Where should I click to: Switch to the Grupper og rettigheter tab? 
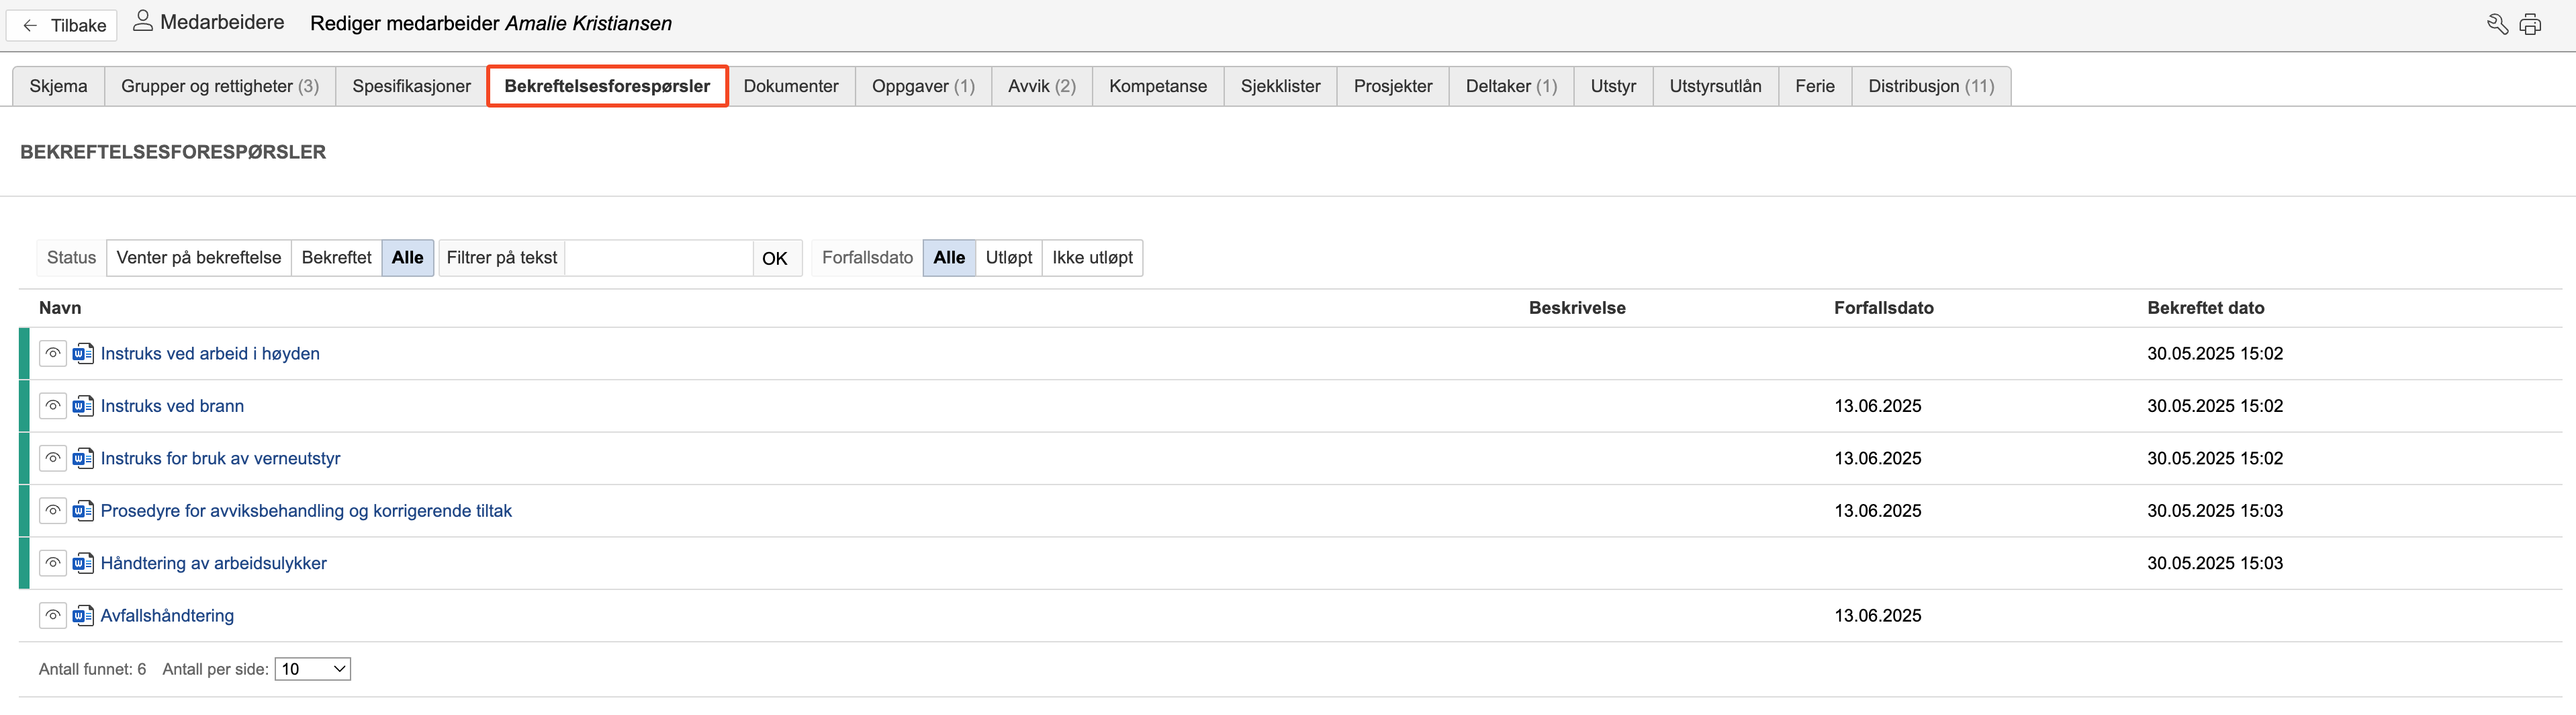[219, 86]
